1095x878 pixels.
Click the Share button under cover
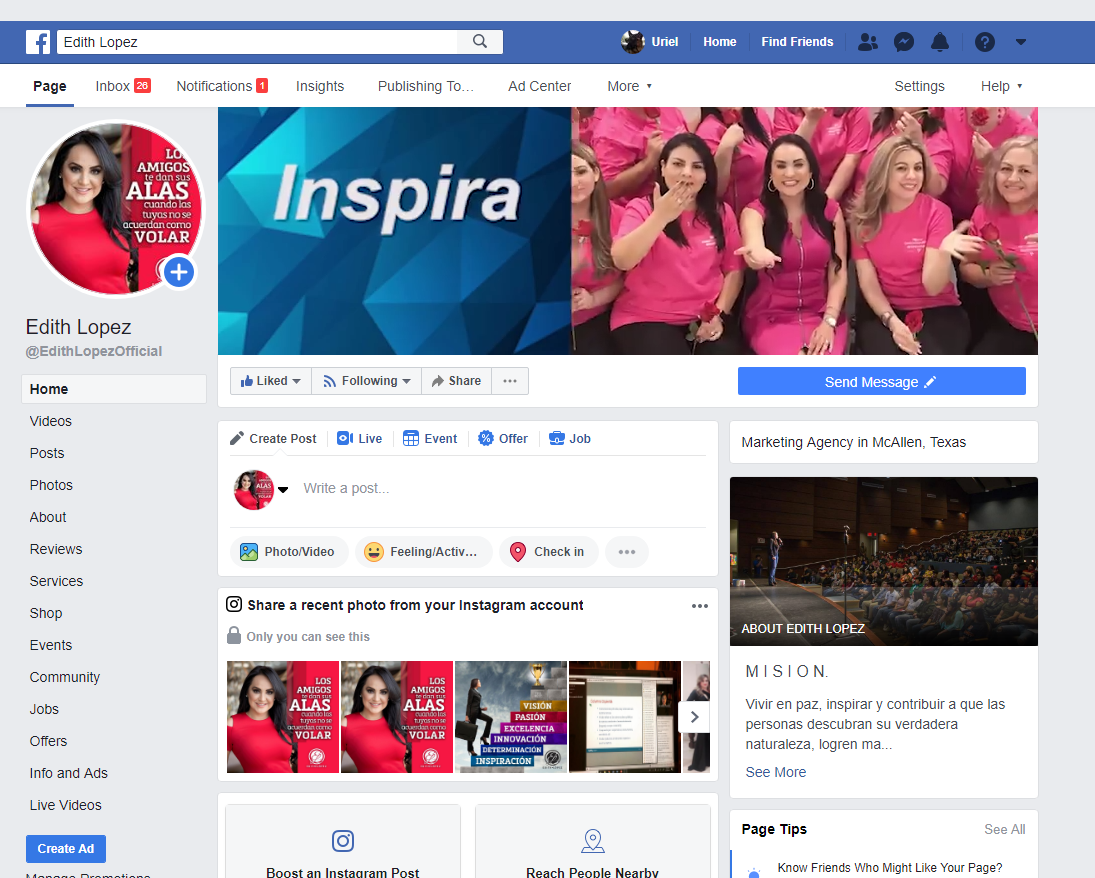(x=456, y=381)
